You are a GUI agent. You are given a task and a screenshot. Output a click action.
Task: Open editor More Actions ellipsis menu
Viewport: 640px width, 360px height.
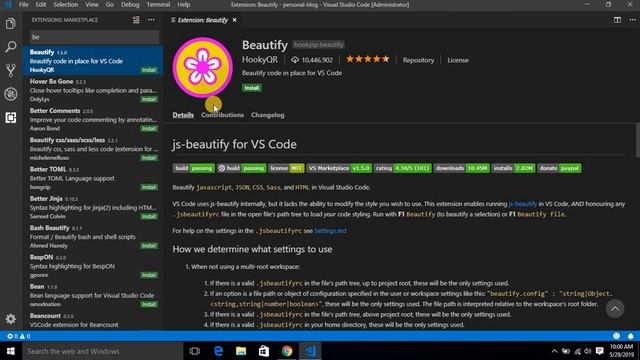click(632, 20)
